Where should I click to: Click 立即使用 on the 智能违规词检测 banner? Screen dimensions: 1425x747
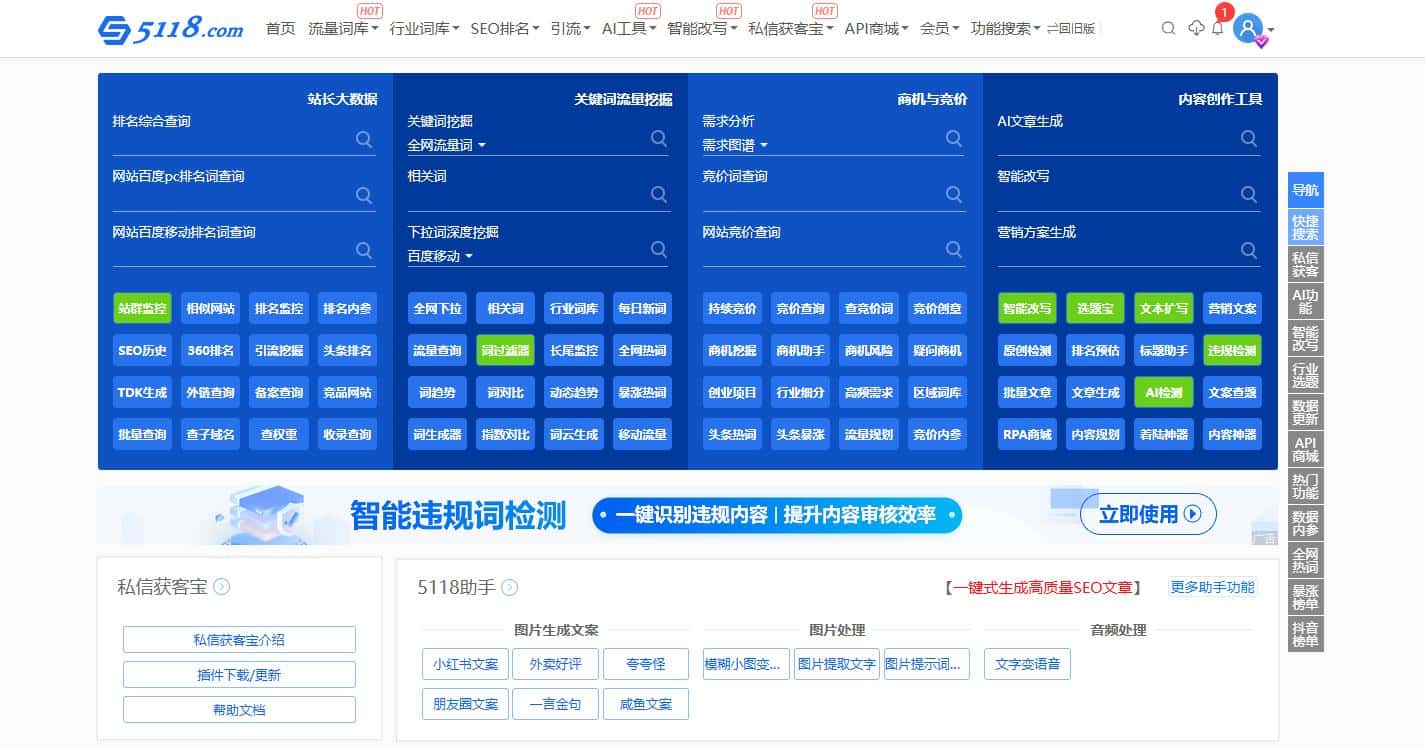[1147, 514]
